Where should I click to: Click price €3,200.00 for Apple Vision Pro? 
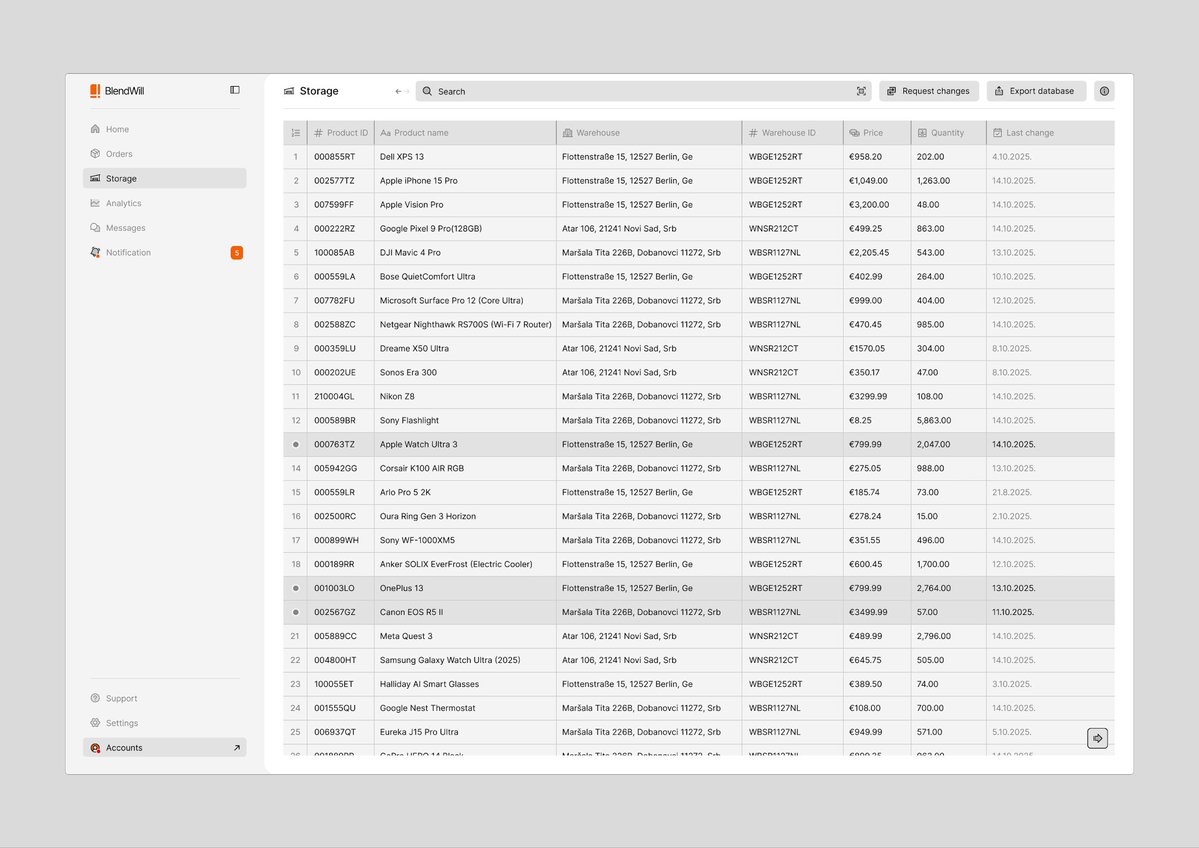[x=869, y=205]
